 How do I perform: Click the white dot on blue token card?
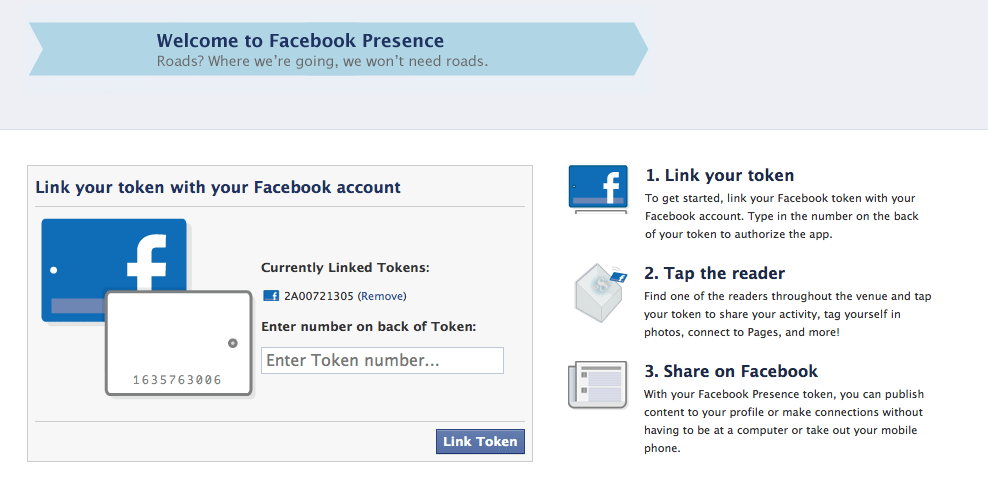click(54, 270)
